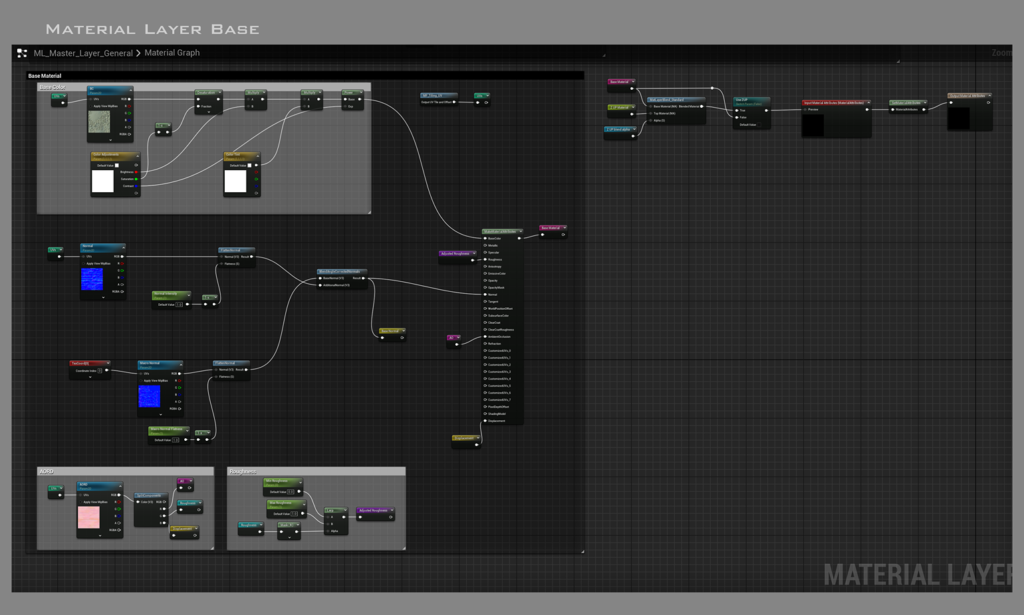Toggle Default Value on the Use EOP switch node
1024x615 pixels.
point(759,125)
